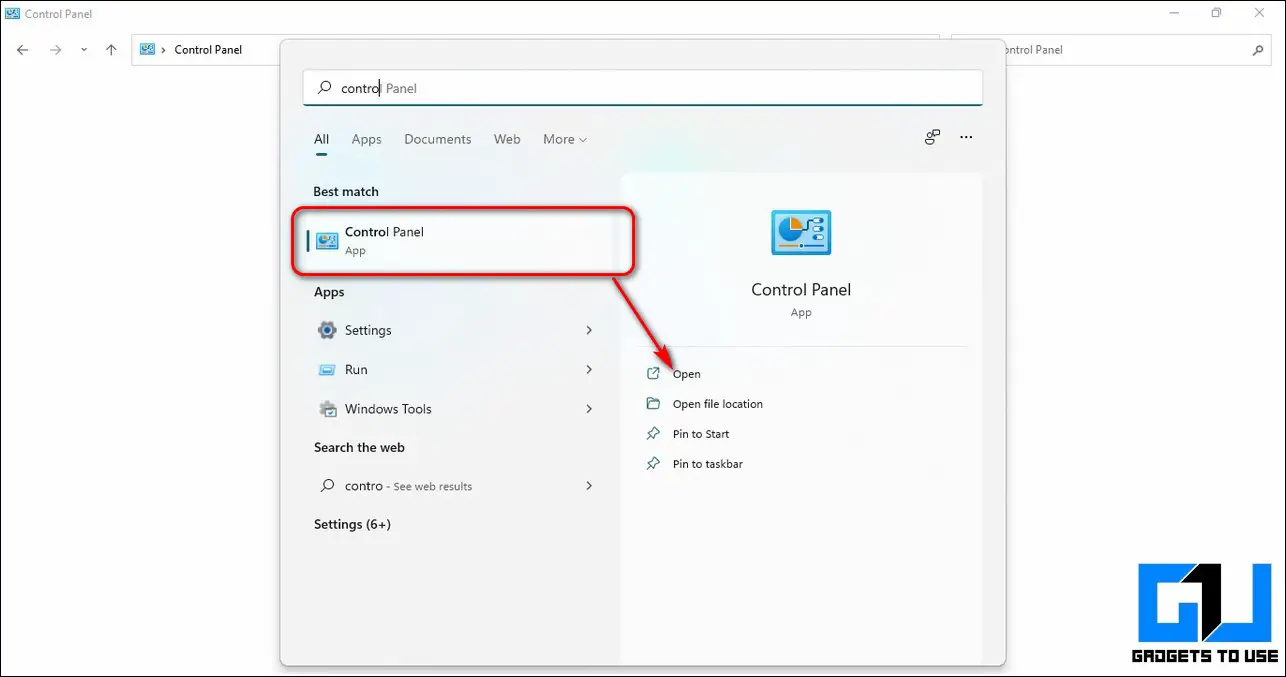Click Open in the preview pane

point(687,374)
